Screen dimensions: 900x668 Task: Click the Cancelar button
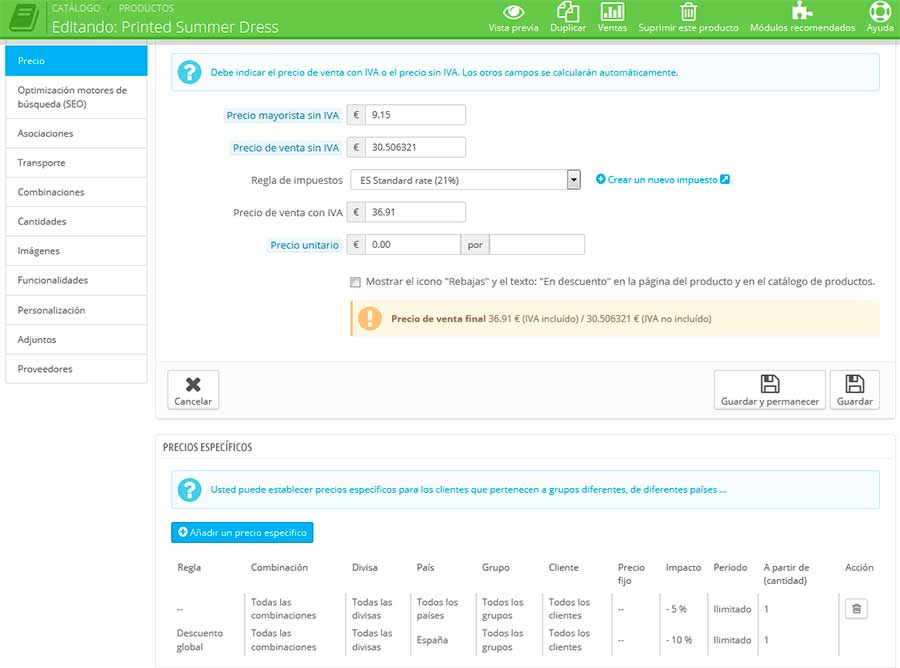point(193,390)
